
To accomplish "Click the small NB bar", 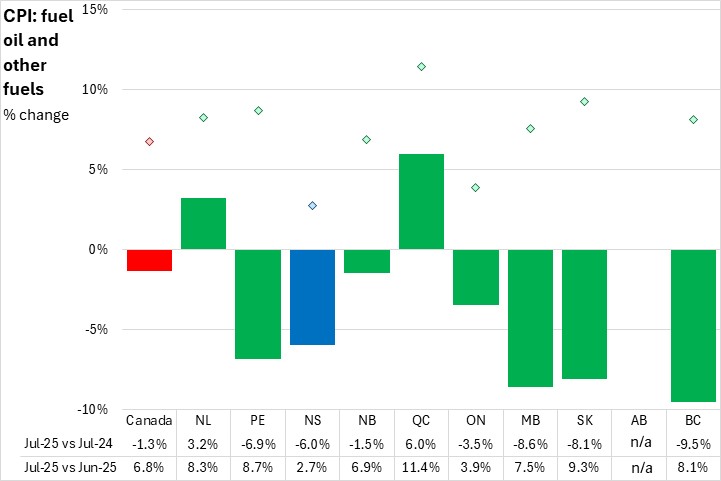I will [x=367, y=261].
